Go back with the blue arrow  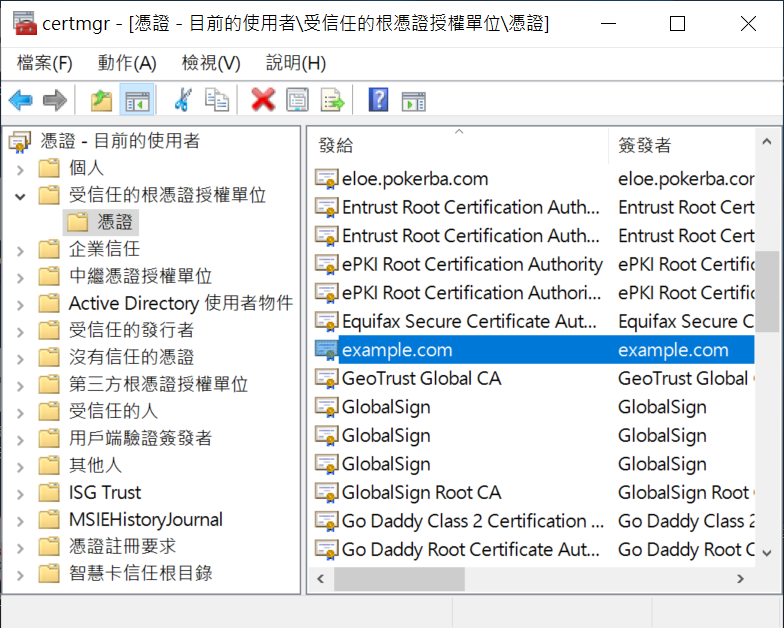click(x=20, y=100)
